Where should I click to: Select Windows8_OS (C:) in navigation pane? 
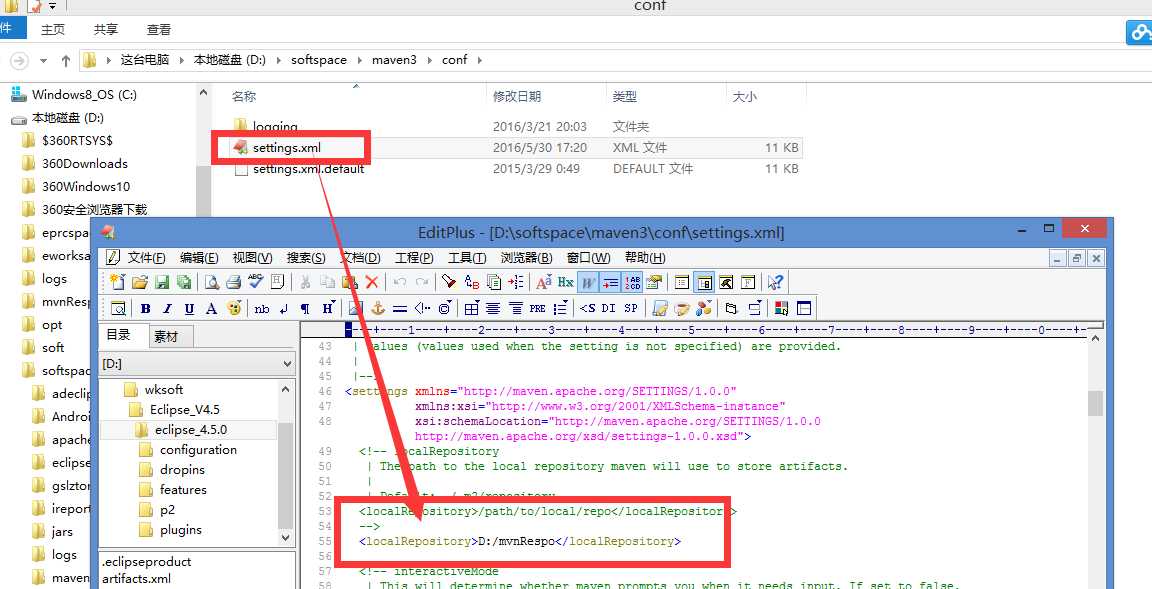pyautogui.click(x=84, y=95)
